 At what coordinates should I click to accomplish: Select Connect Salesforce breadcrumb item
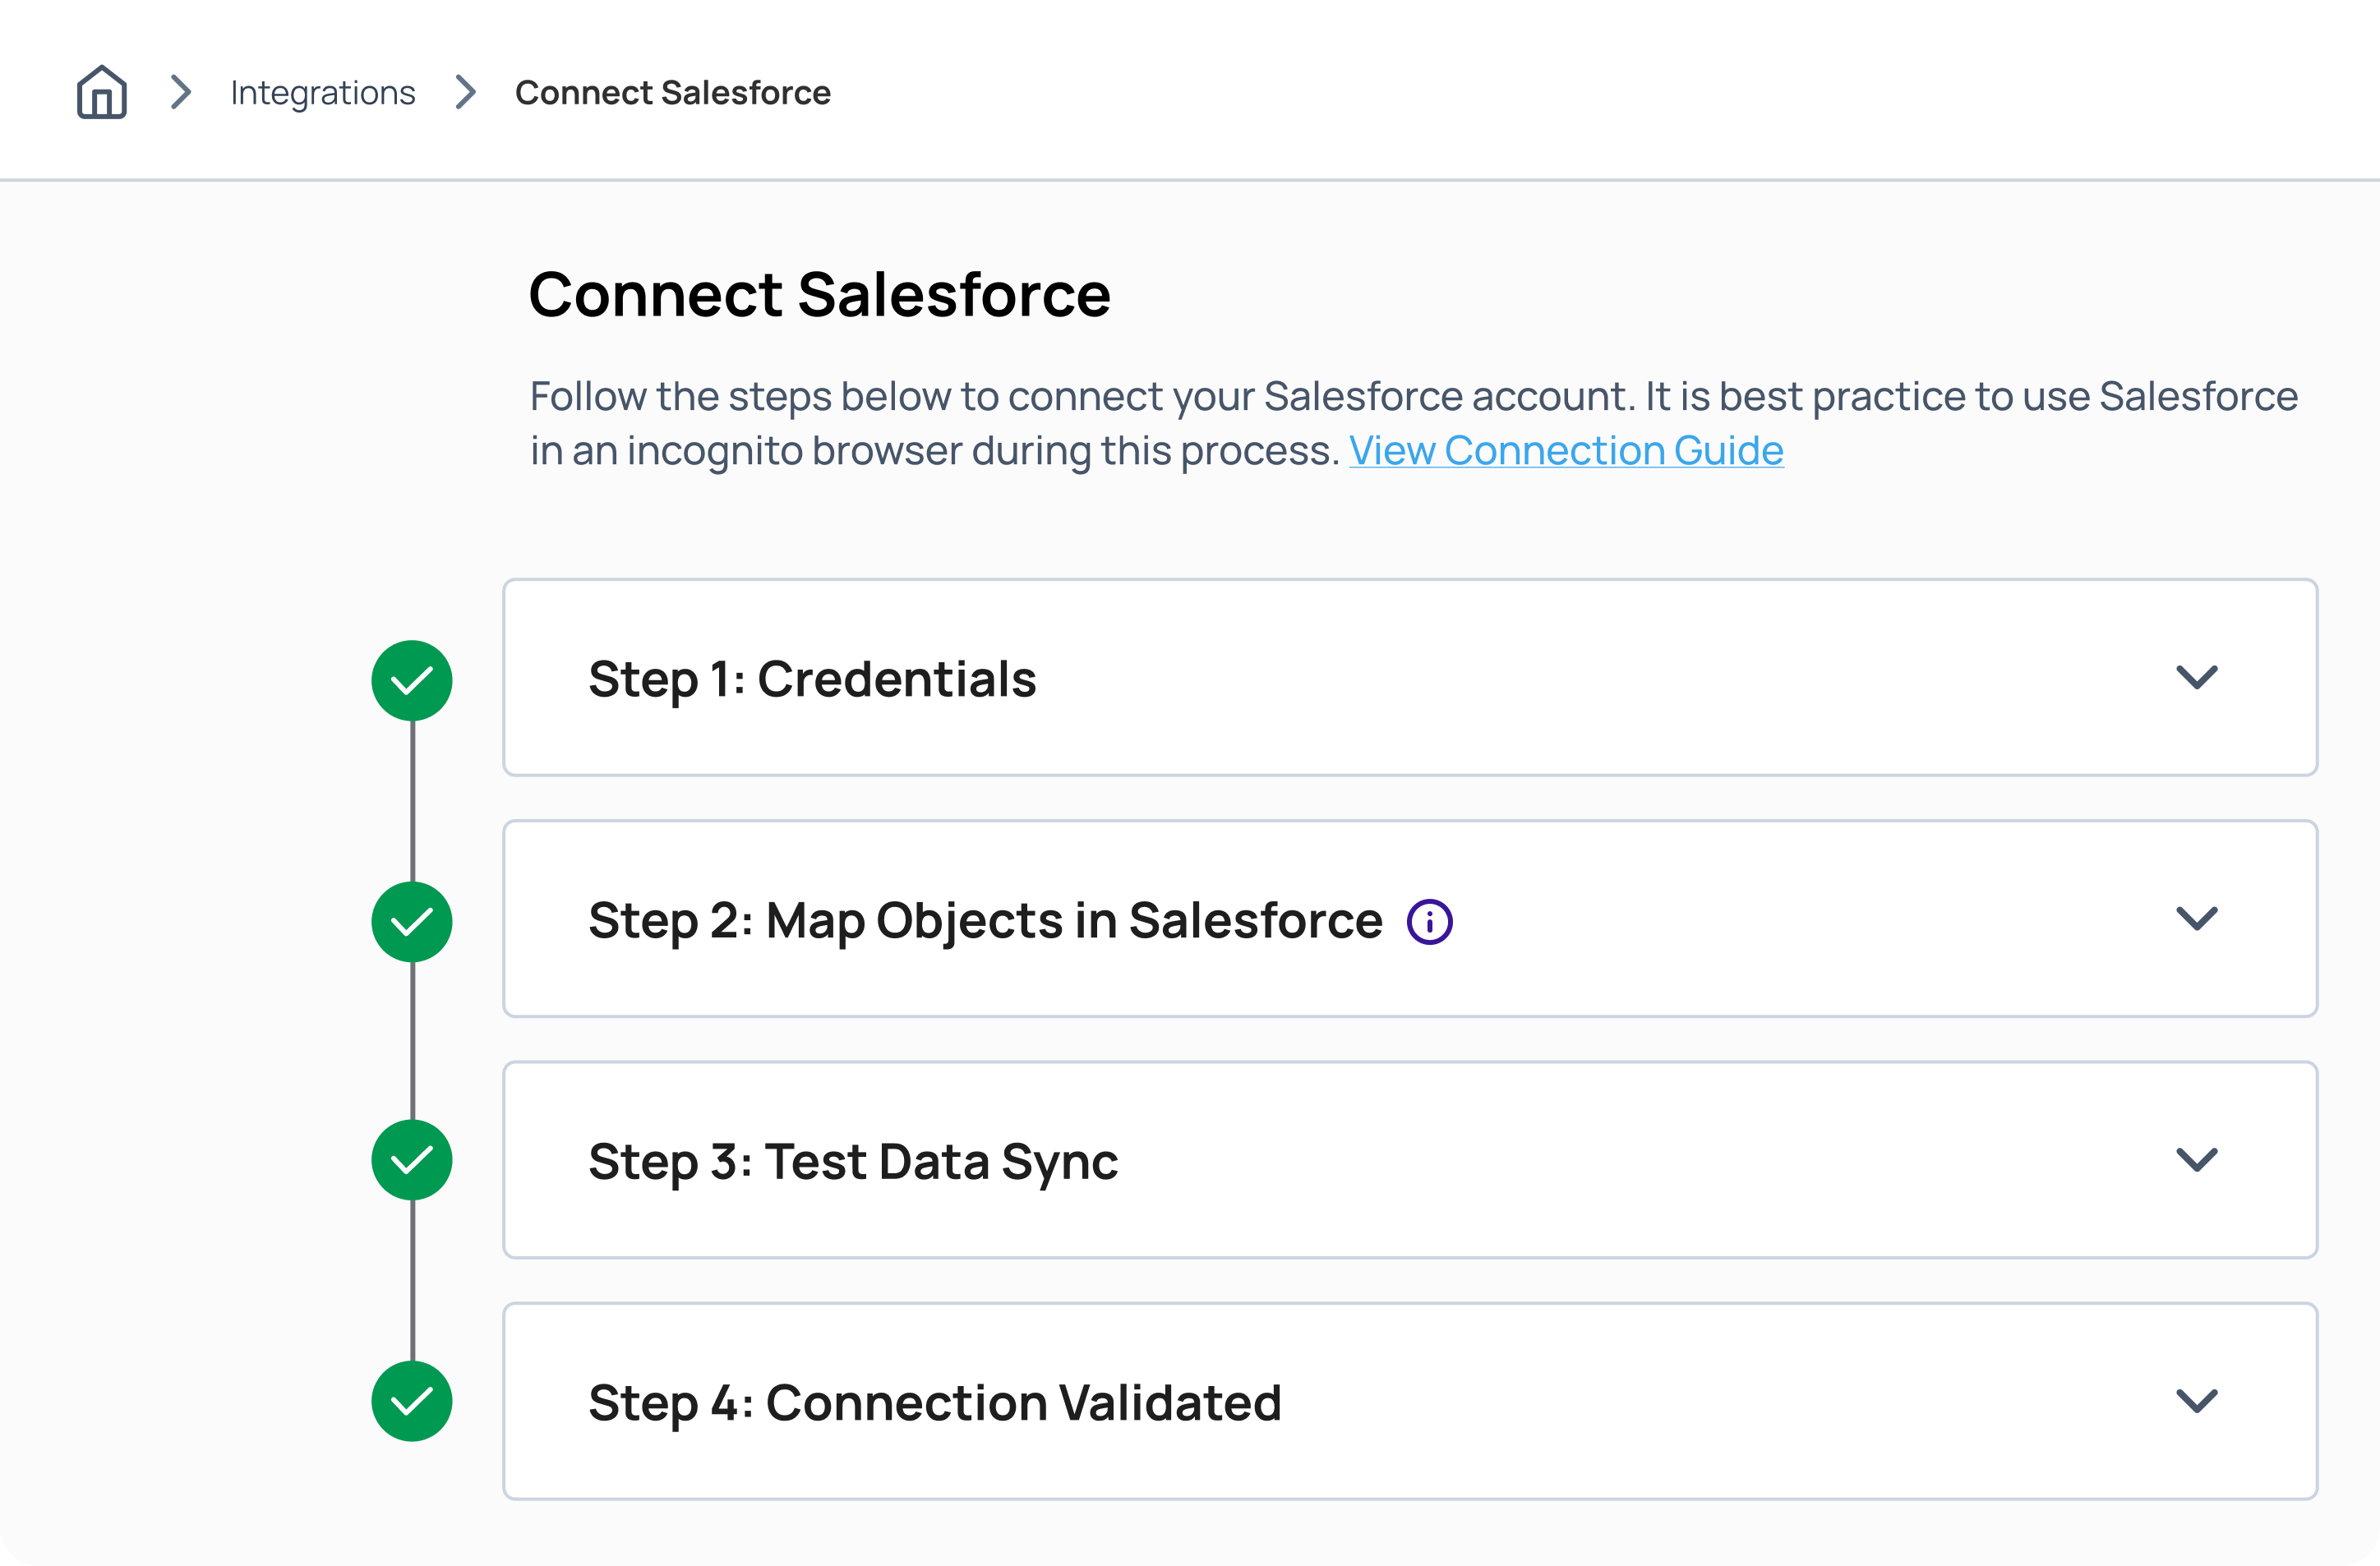[672, 93]
